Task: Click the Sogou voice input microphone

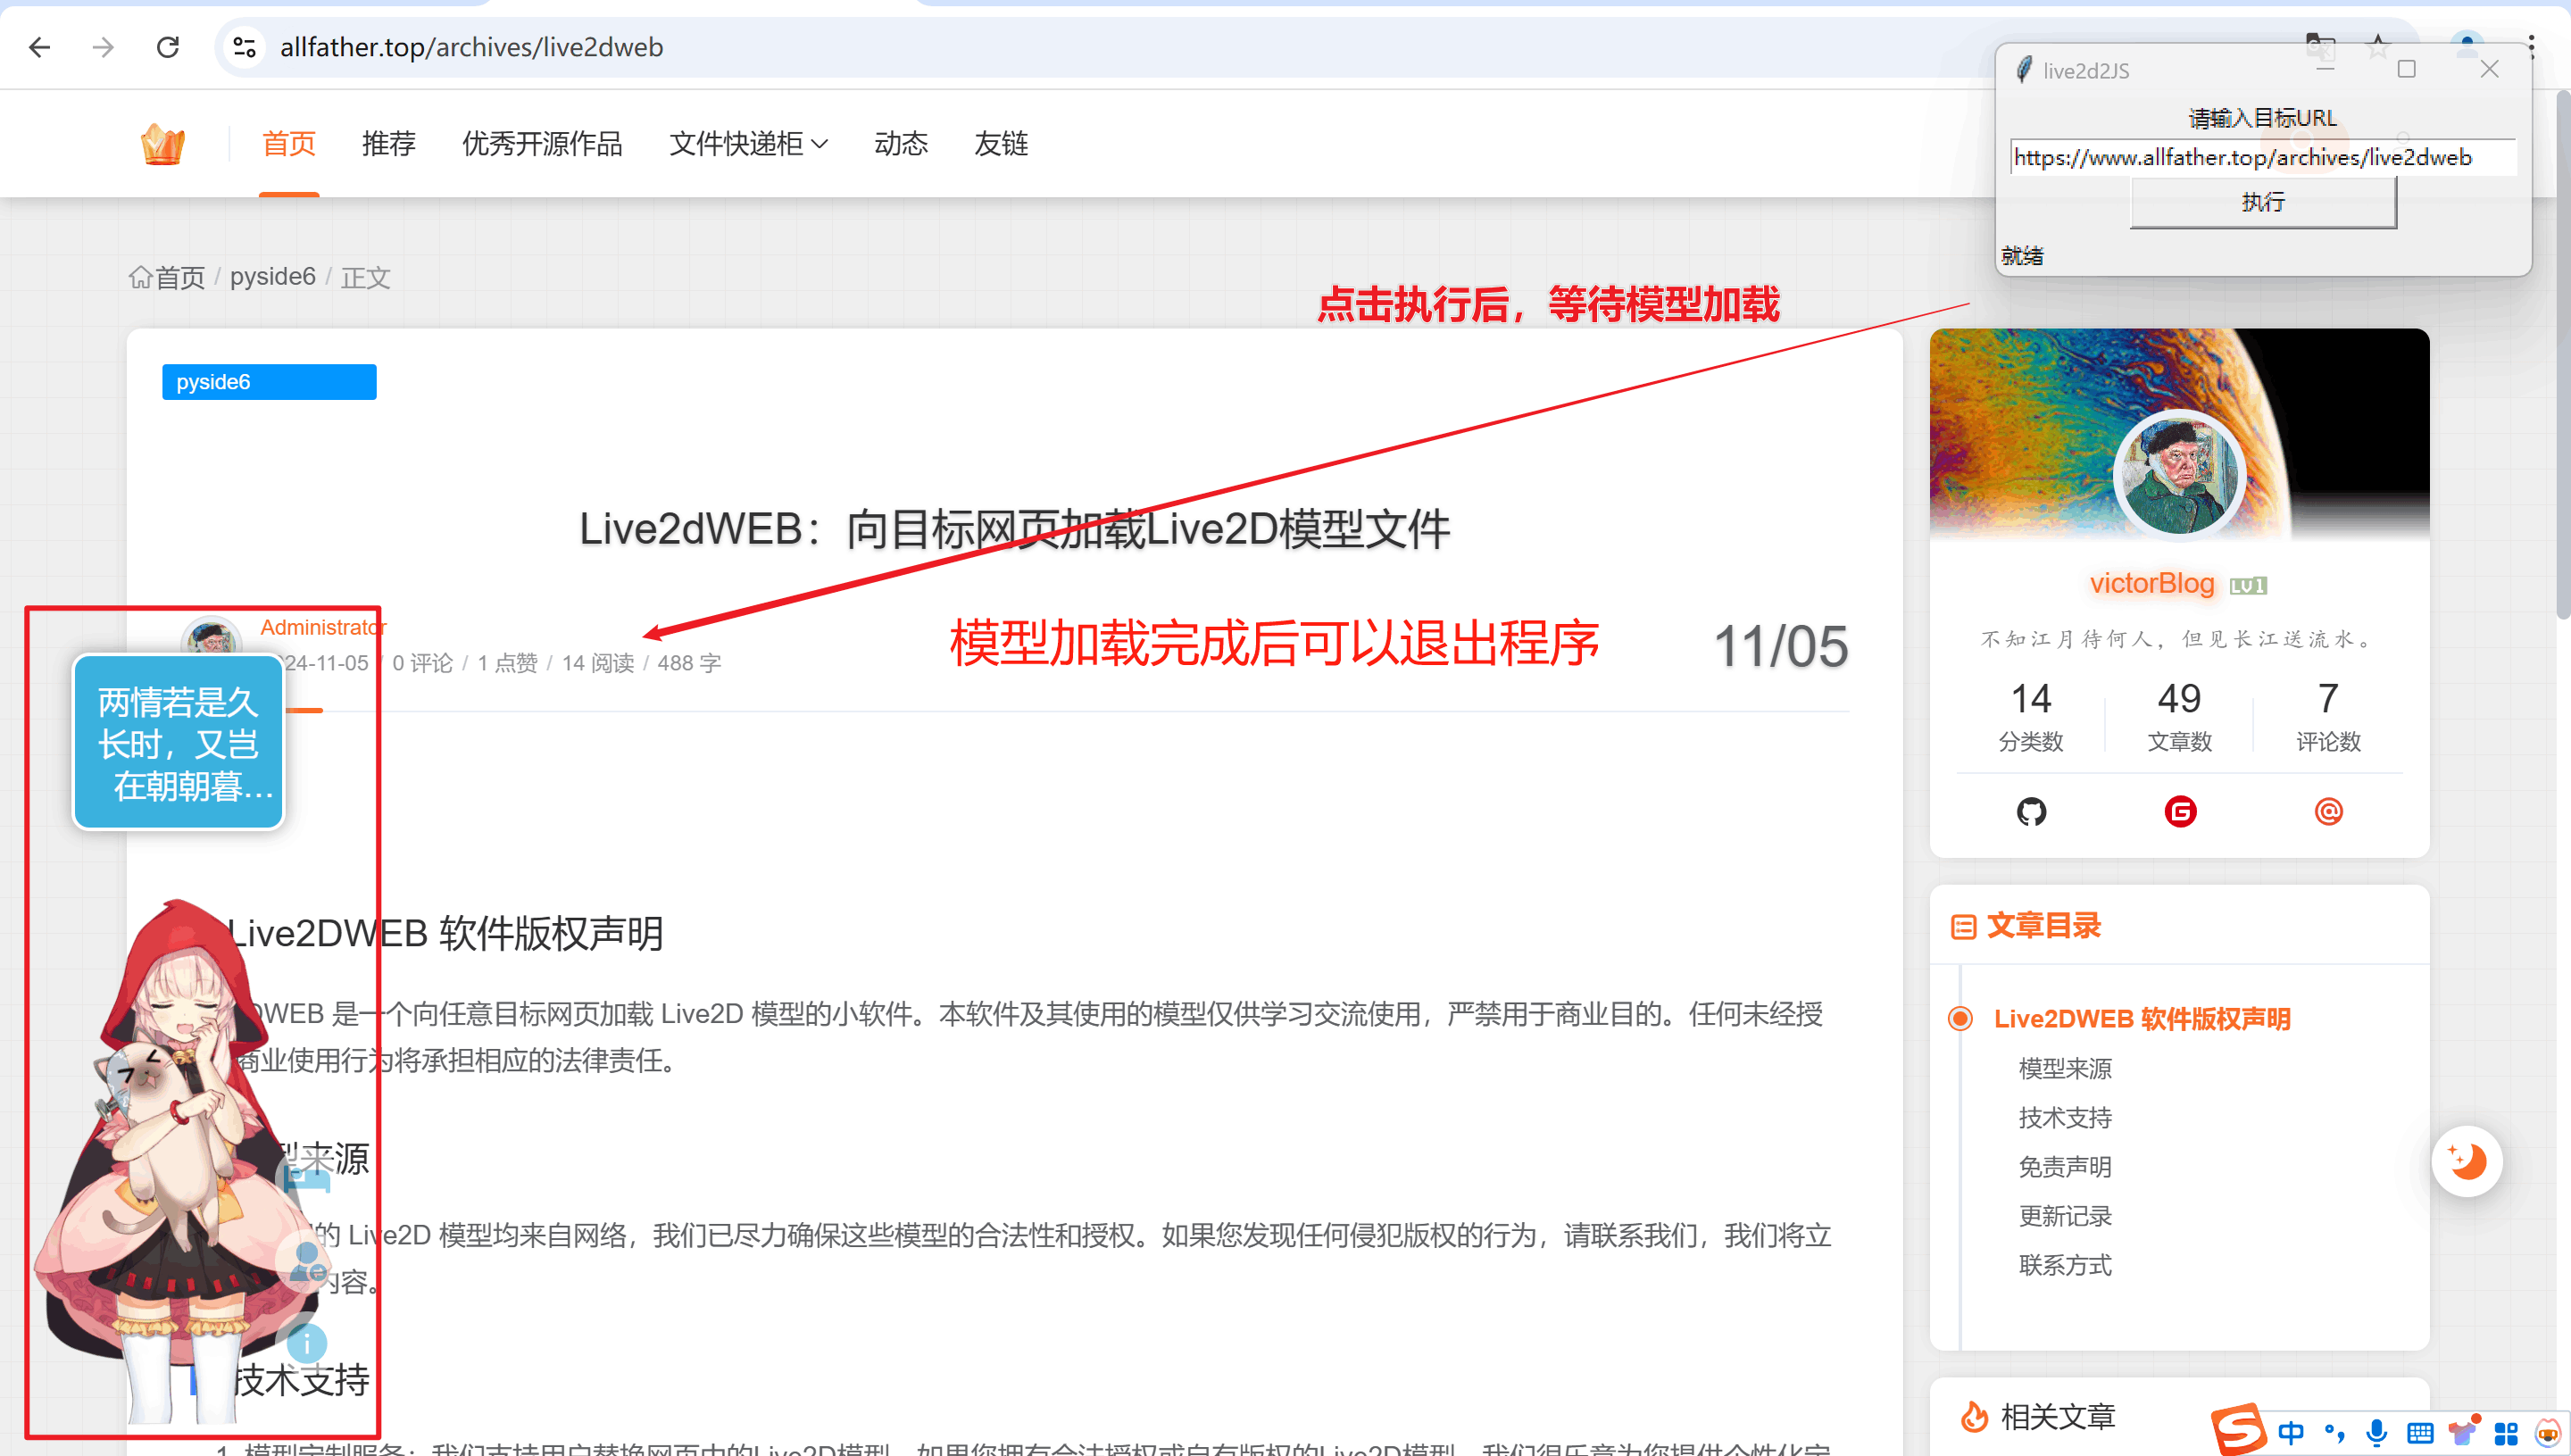Action: click(2376, 1433)
